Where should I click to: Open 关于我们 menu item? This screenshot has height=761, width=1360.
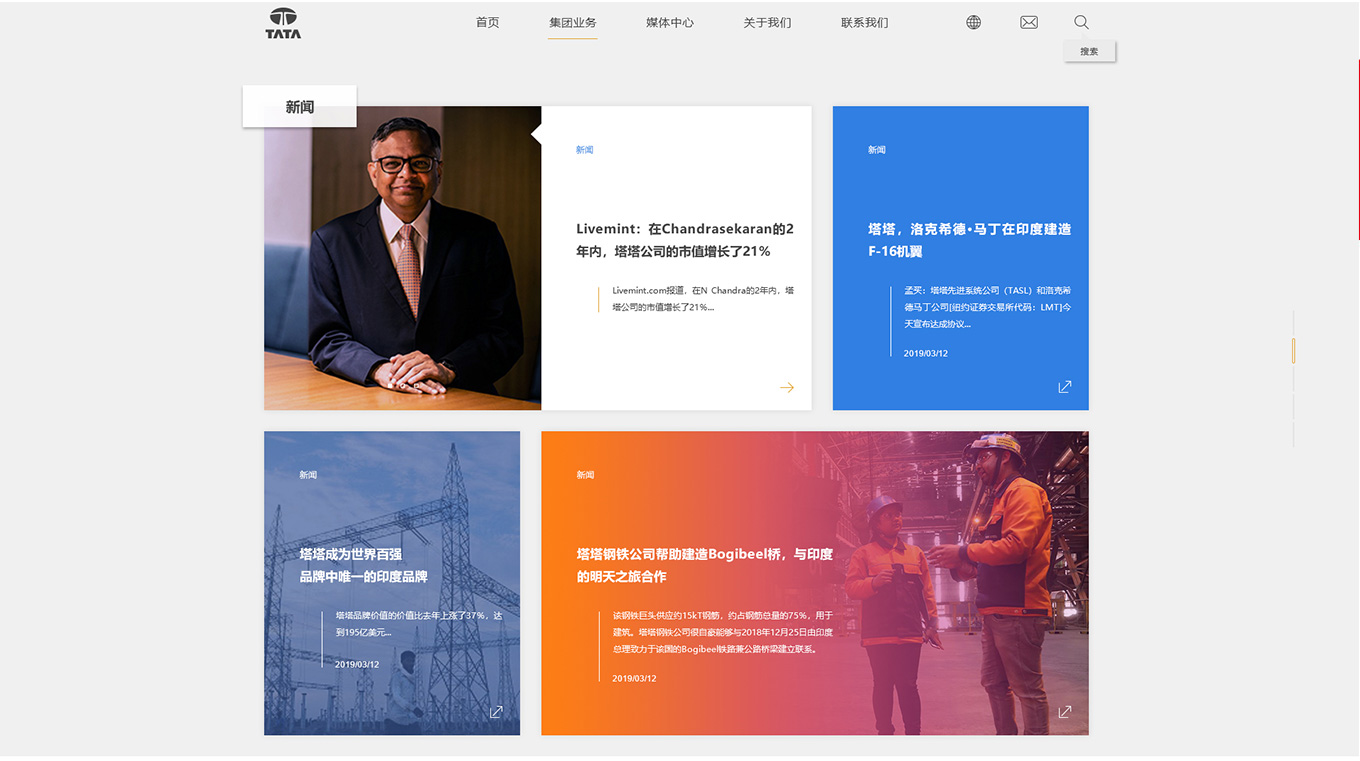pyautogui.click(x=767, y=22)
